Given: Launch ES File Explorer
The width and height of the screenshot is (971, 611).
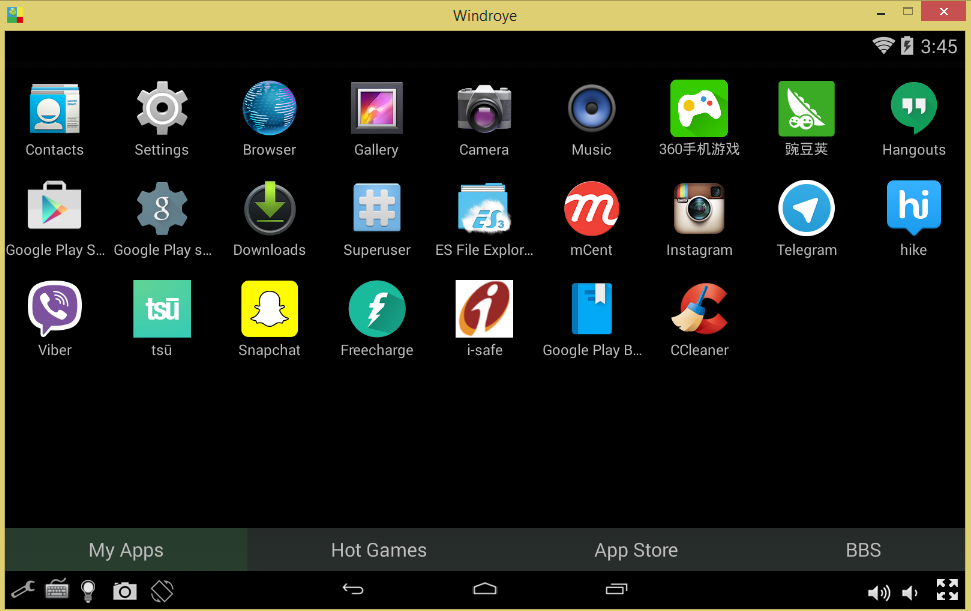Looking at the screenshot, I should tap(484, 209).
